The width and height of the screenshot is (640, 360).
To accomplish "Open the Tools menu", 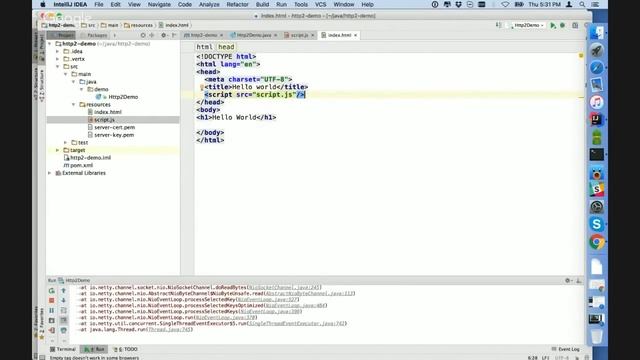I will (301, 4).
